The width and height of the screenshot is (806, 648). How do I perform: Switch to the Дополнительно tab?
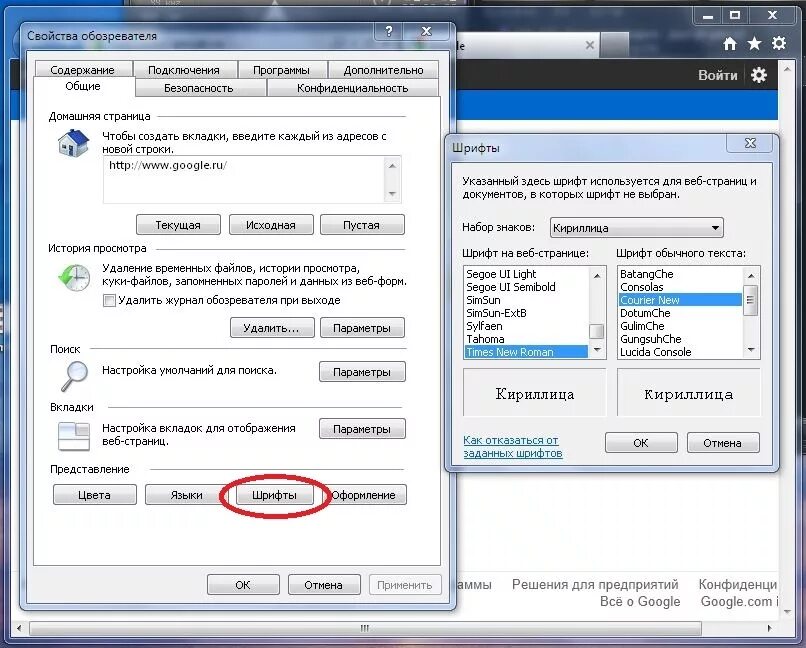(383, 70)
